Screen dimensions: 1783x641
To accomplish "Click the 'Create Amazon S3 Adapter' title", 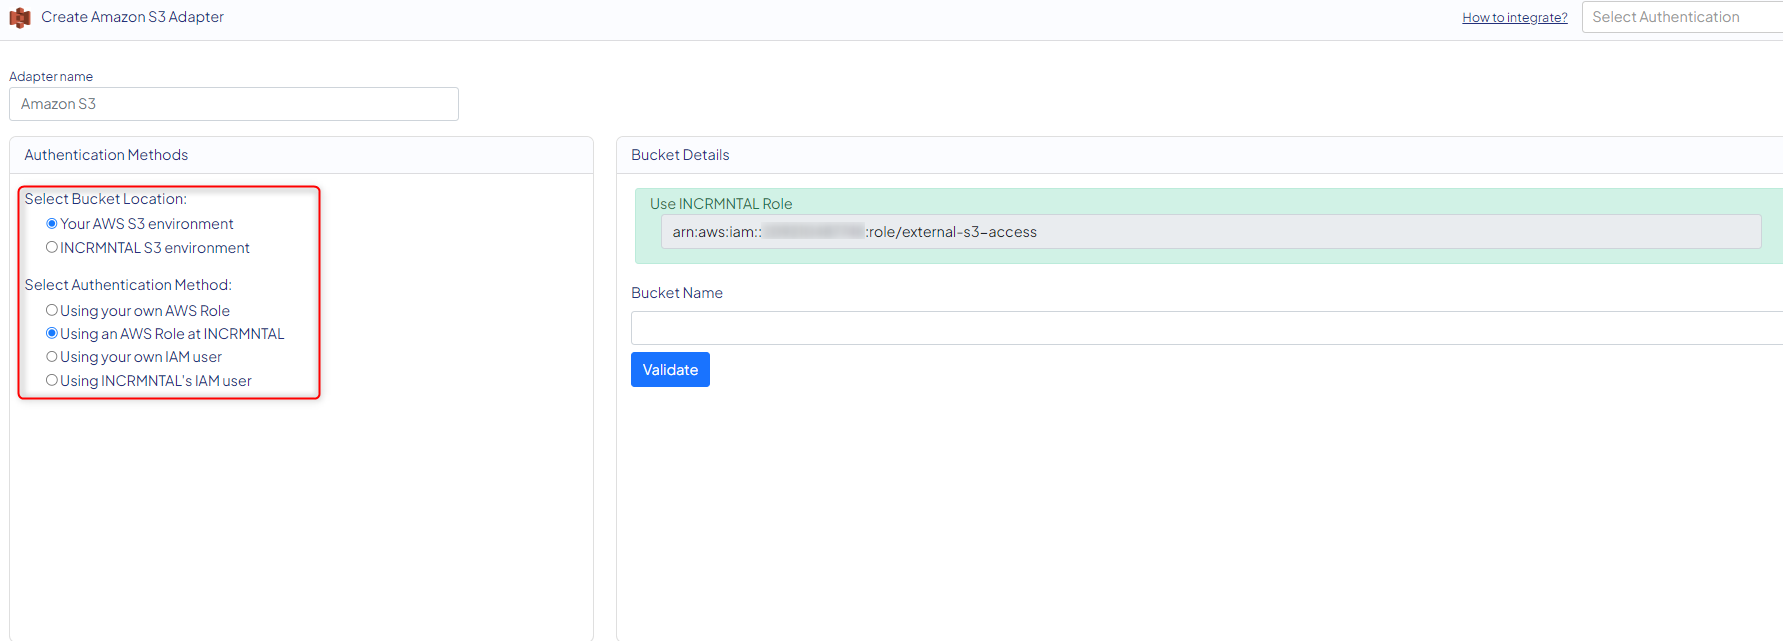I will coord(132,17).
